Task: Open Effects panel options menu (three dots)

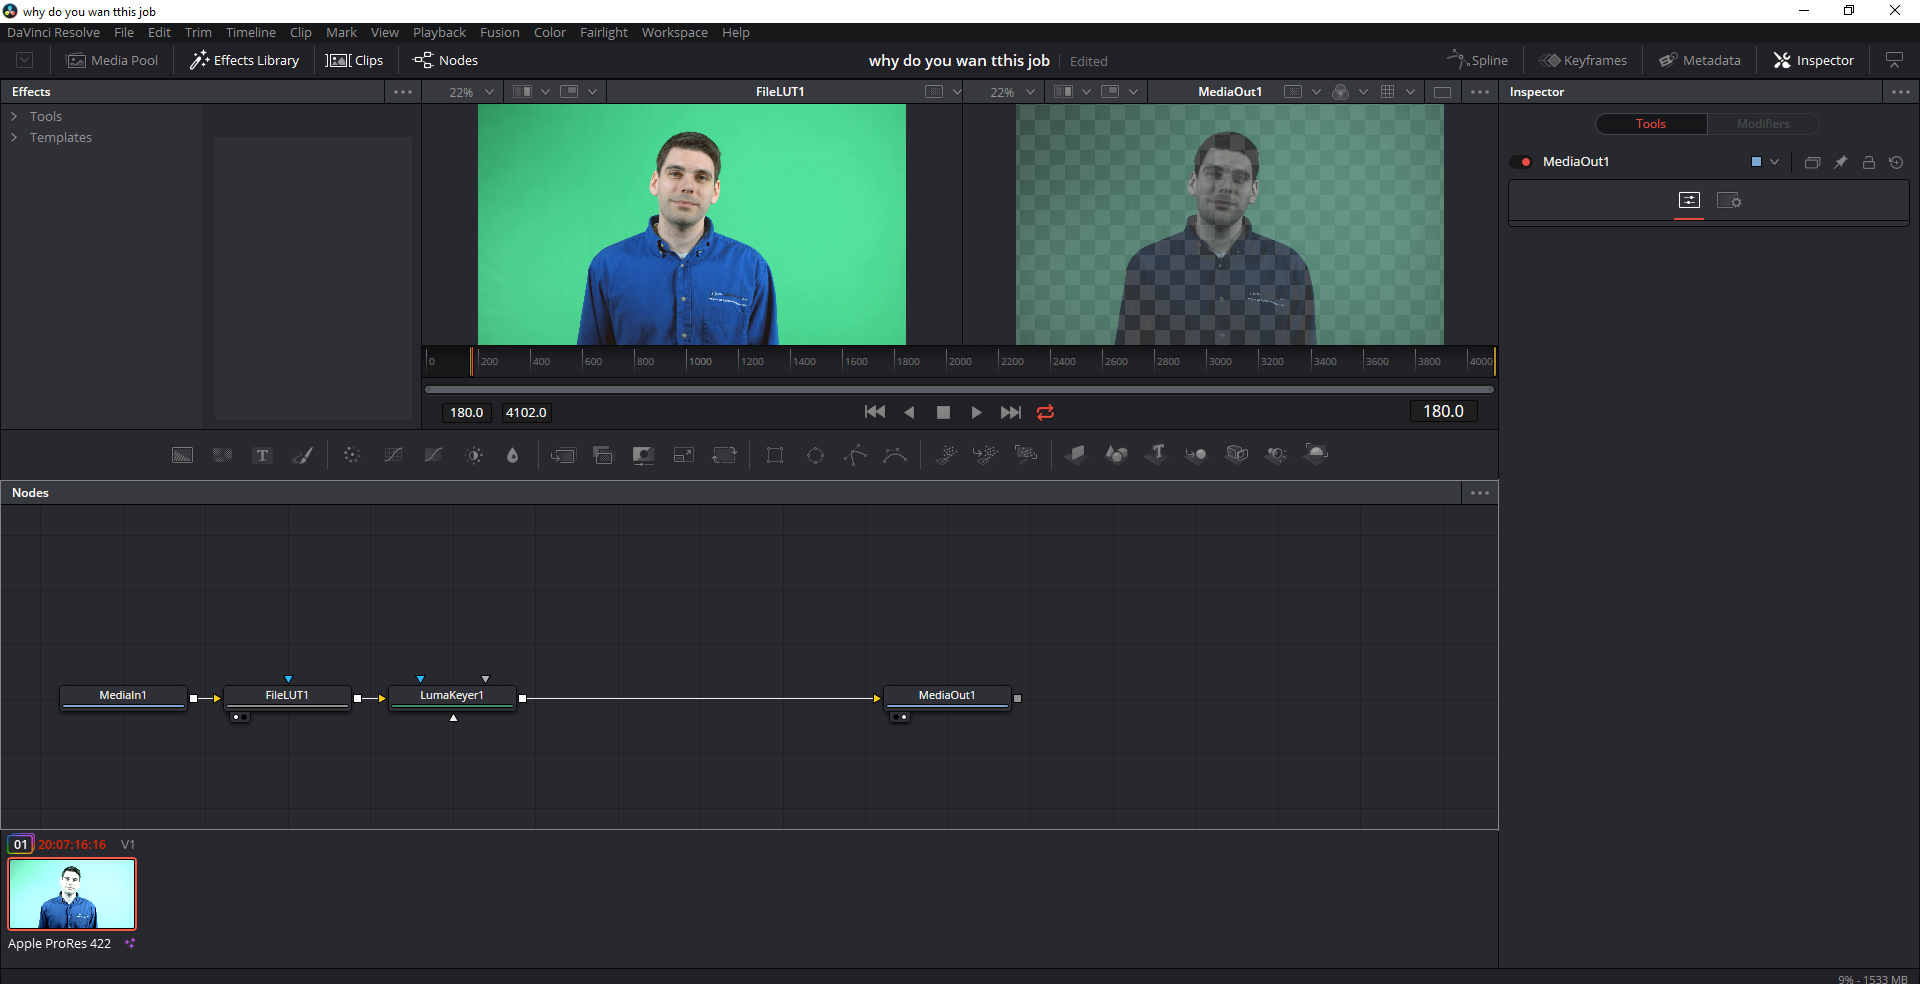Action: pyautogui.click(x=403, y=92)
